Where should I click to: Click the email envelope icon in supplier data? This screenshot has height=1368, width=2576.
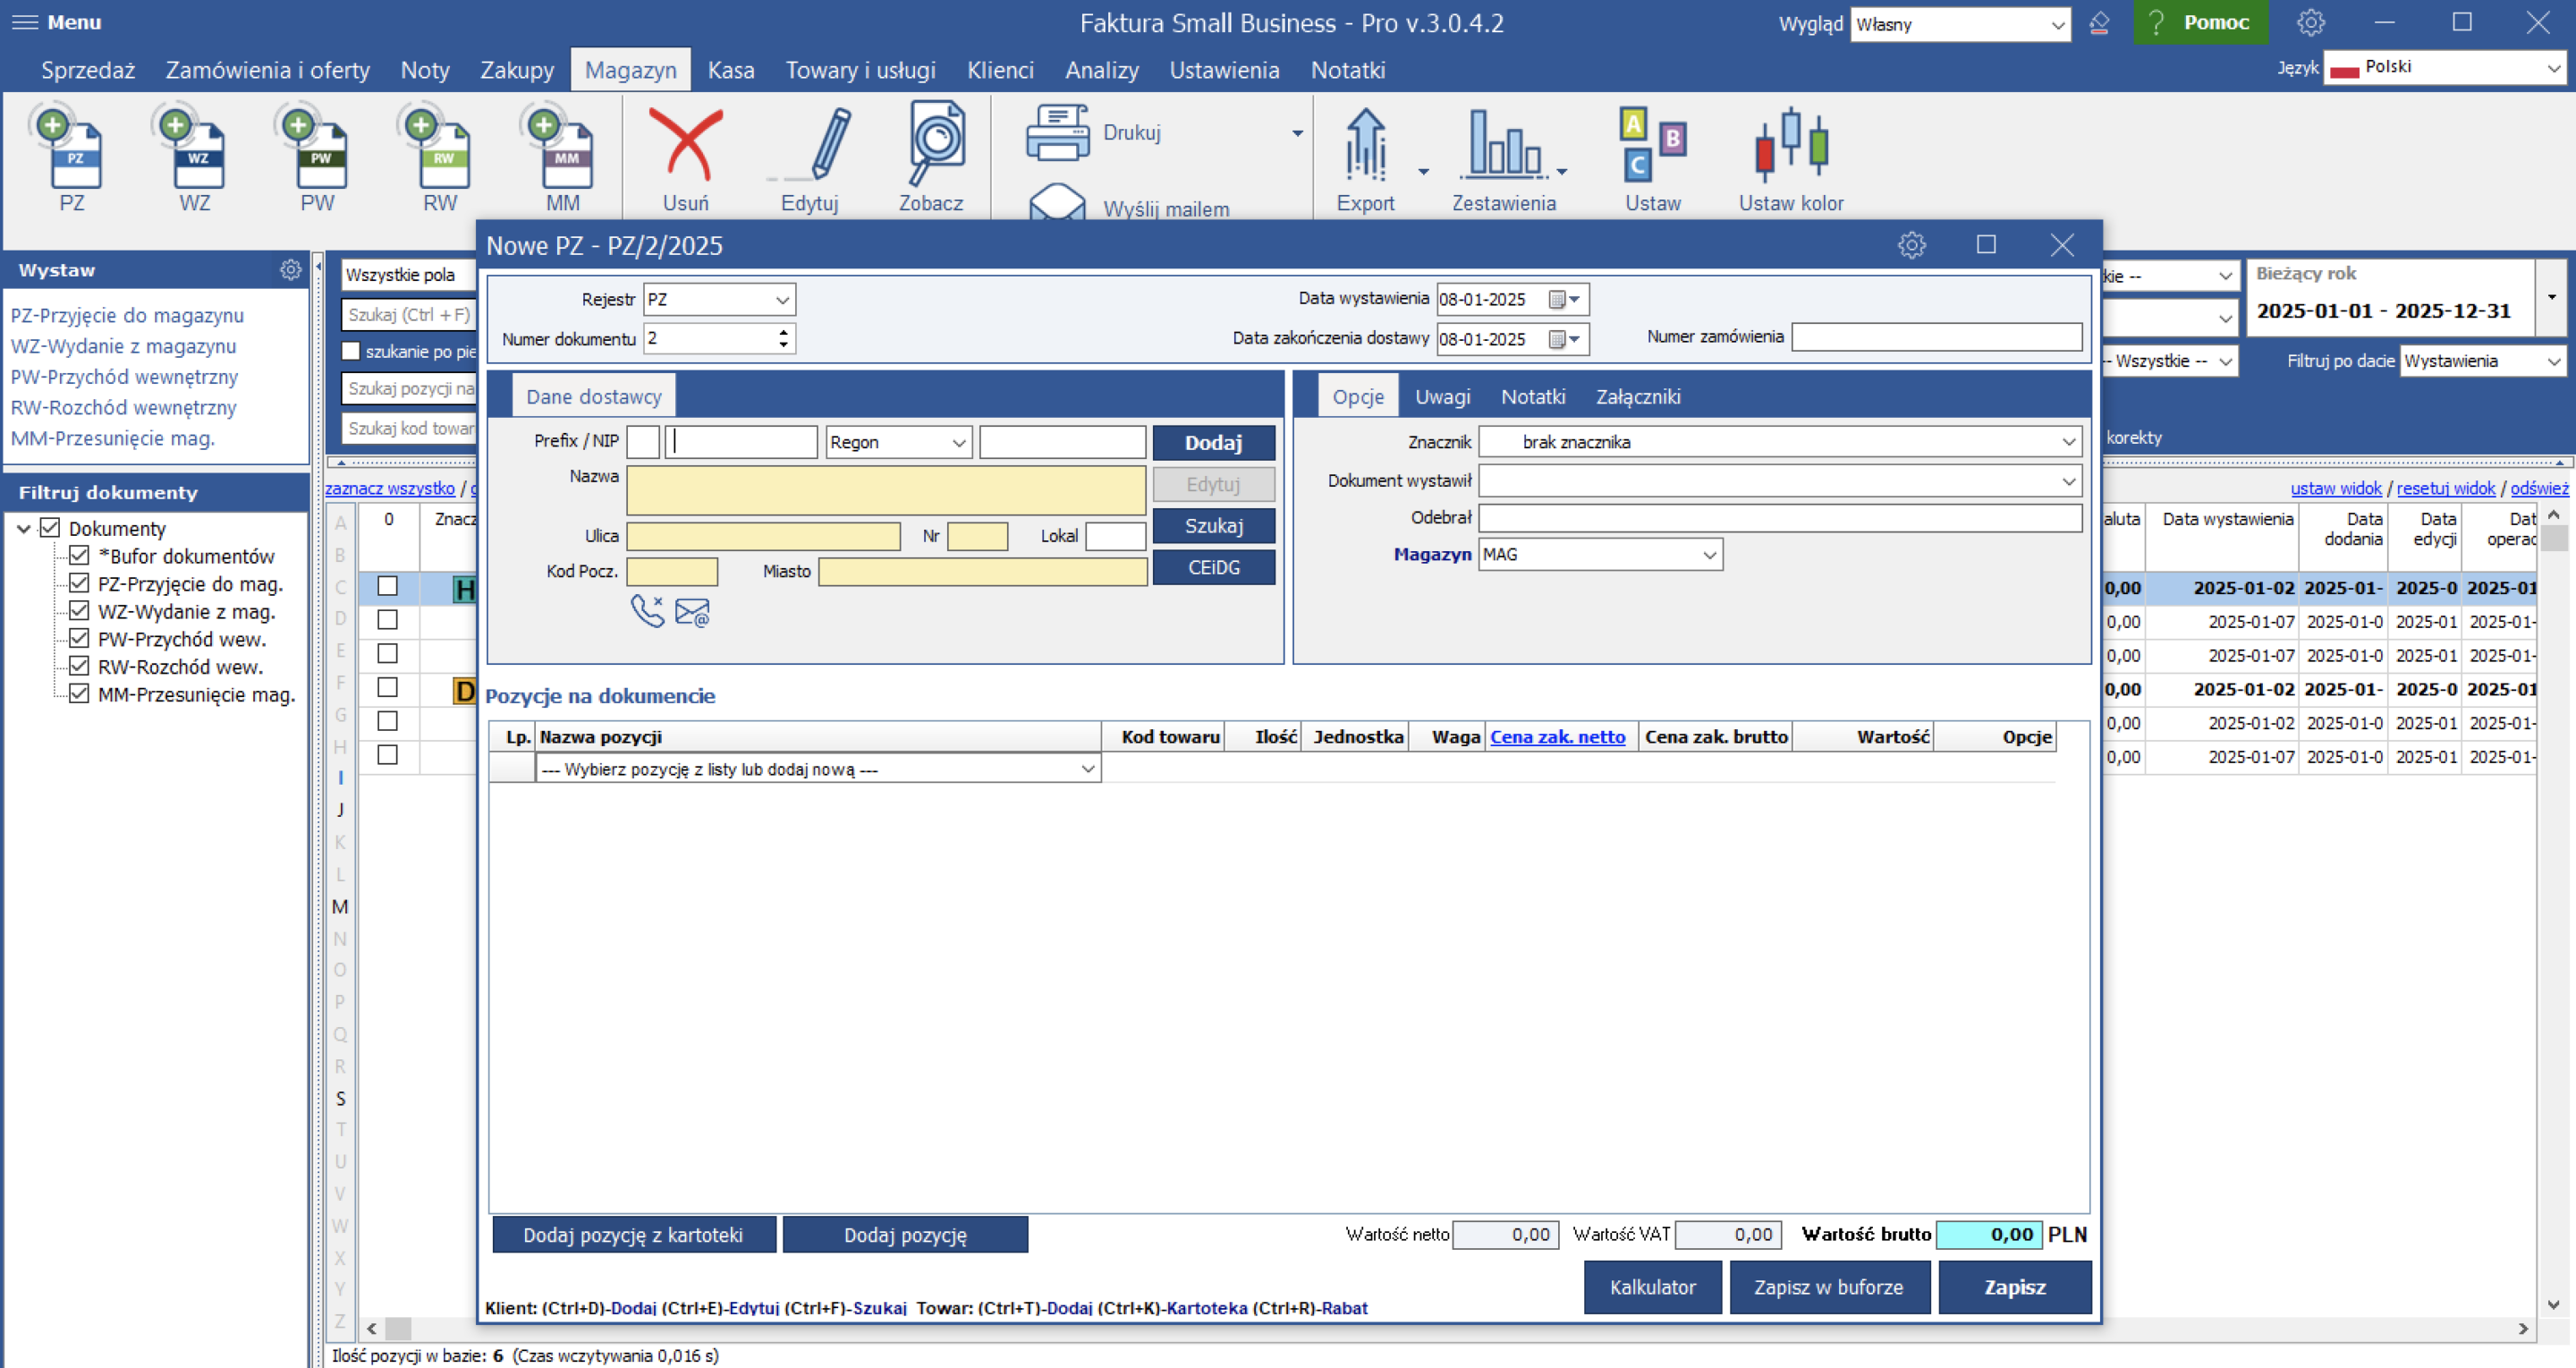(x=692, y=612)
